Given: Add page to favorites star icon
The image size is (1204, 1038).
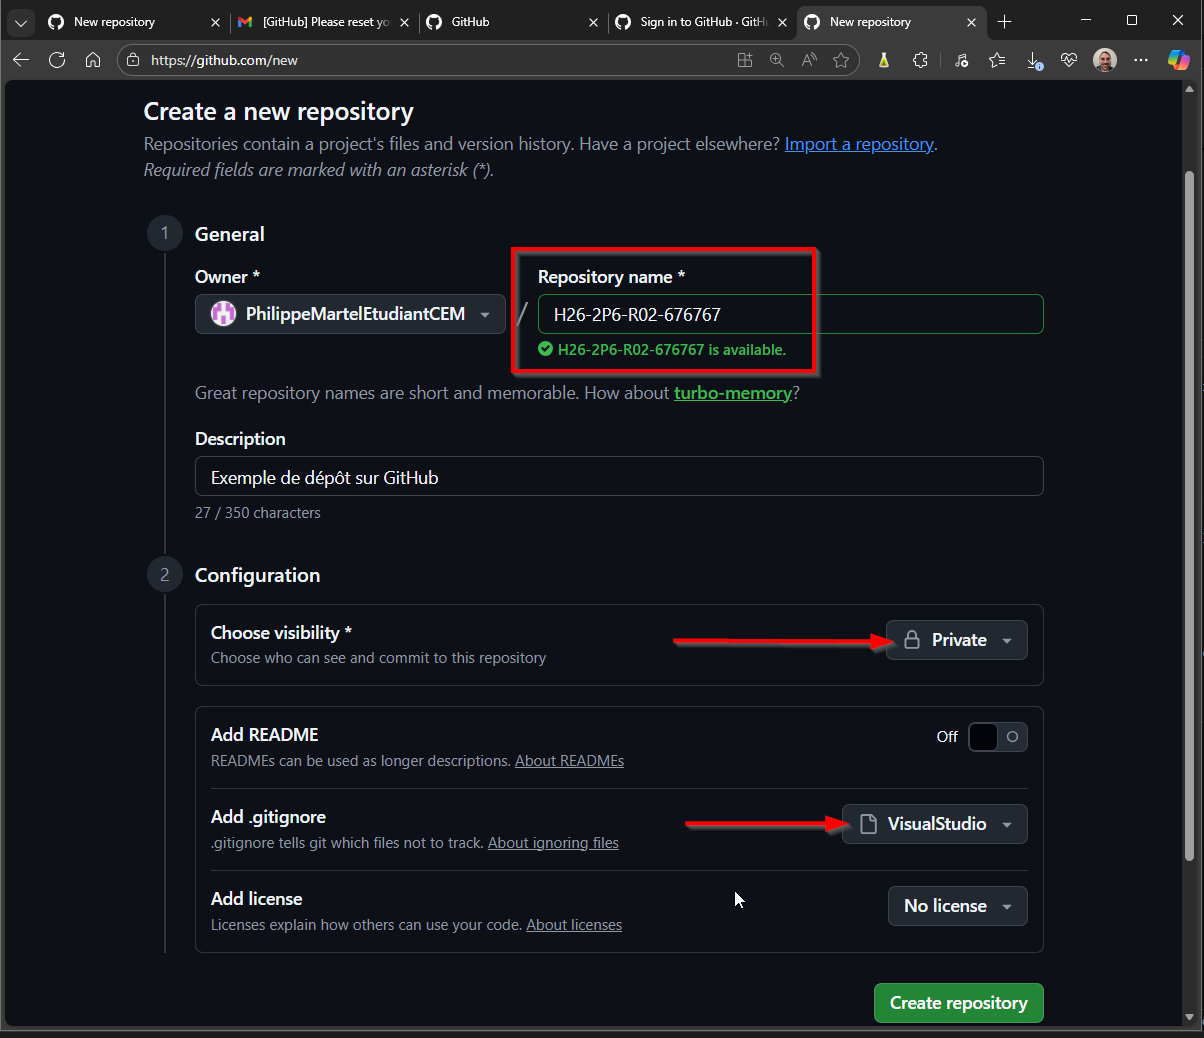Looking at the screenshot, I should pos(841,60).
